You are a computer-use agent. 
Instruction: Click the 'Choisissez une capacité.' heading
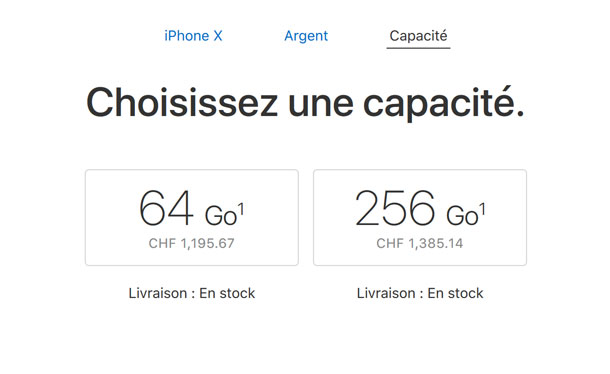pyautogui.click(x=305, y=103)
